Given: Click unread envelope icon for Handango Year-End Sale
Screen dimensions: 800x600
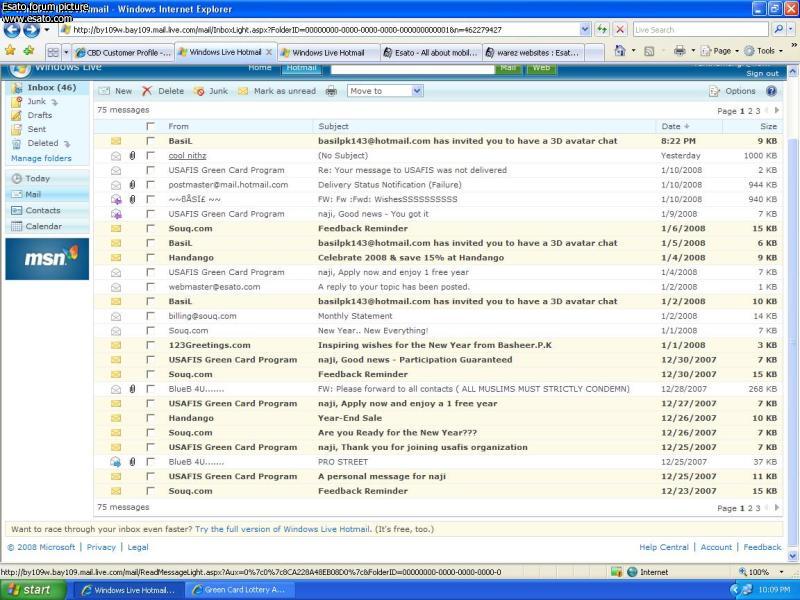Looking at the screenshot, I should coord(116,418).
